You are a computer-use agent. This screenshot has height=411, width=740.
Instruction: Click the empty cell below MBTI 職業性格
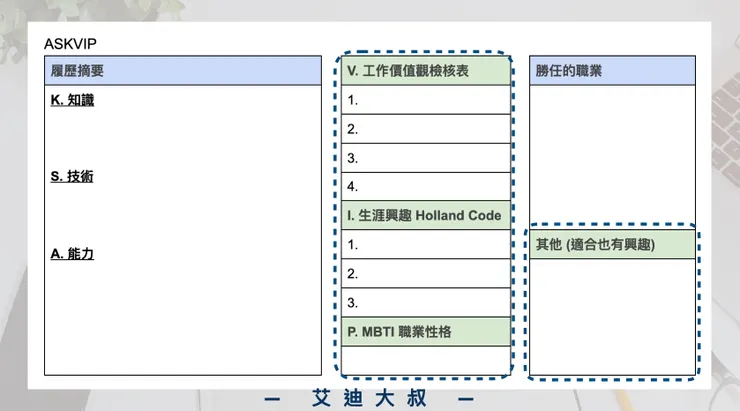point(426,361)
